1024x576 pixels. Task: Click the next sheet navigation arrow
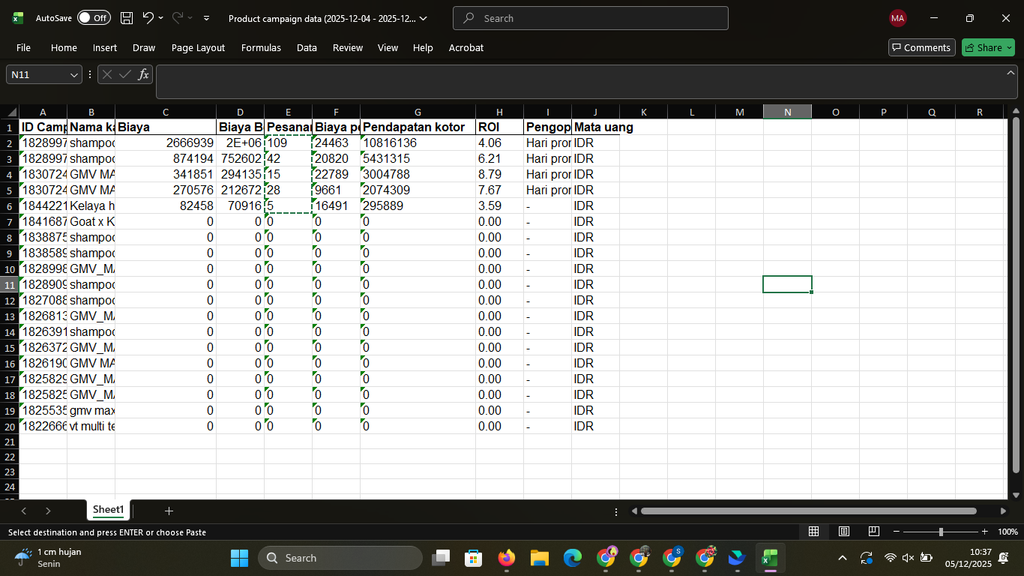click(x=48, y=511)
